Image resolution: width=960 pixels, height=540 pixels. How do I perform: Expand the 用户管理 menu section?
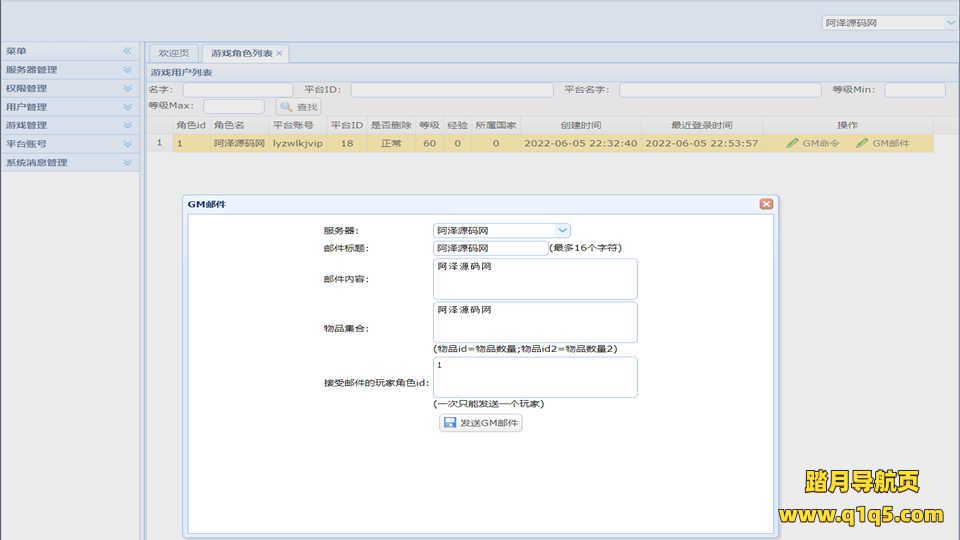(x=127, y=107)
